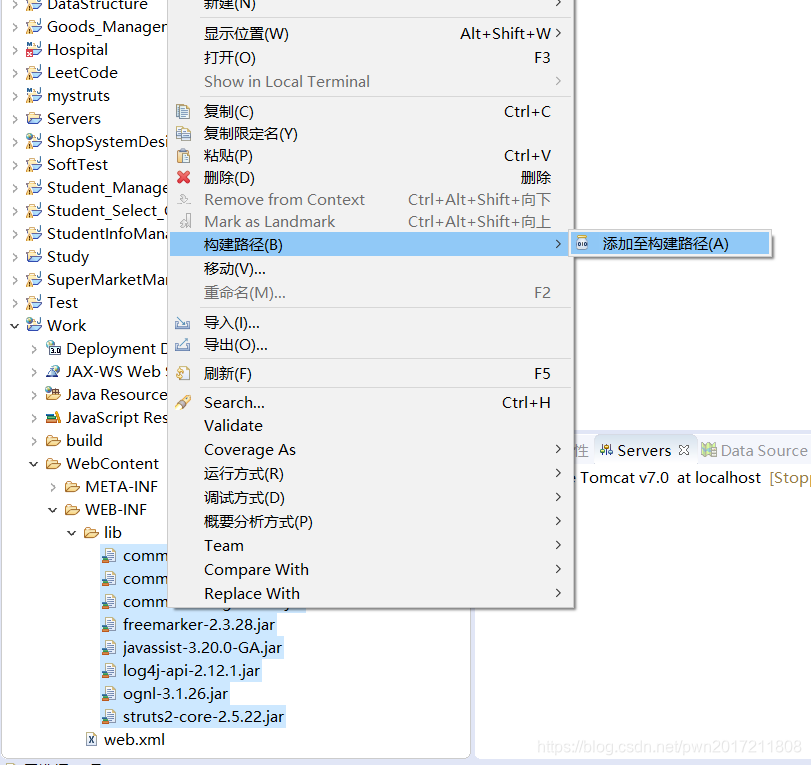Image resolution: width=811 pixels, height=765 pixels.
Task: Click the Copy Qualified Name icon
Action: [x=183, y=133]
